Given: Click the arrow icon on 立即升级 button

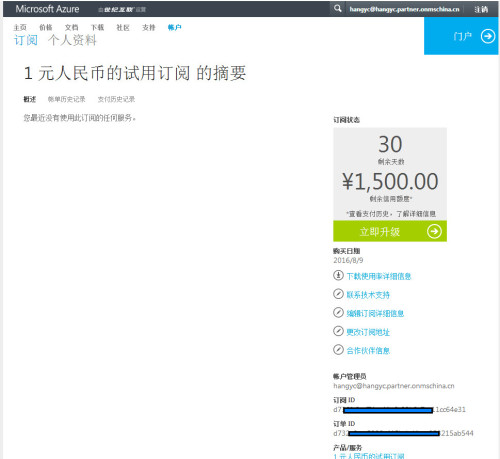Looking at the screenshot, I should coord(434,231).
